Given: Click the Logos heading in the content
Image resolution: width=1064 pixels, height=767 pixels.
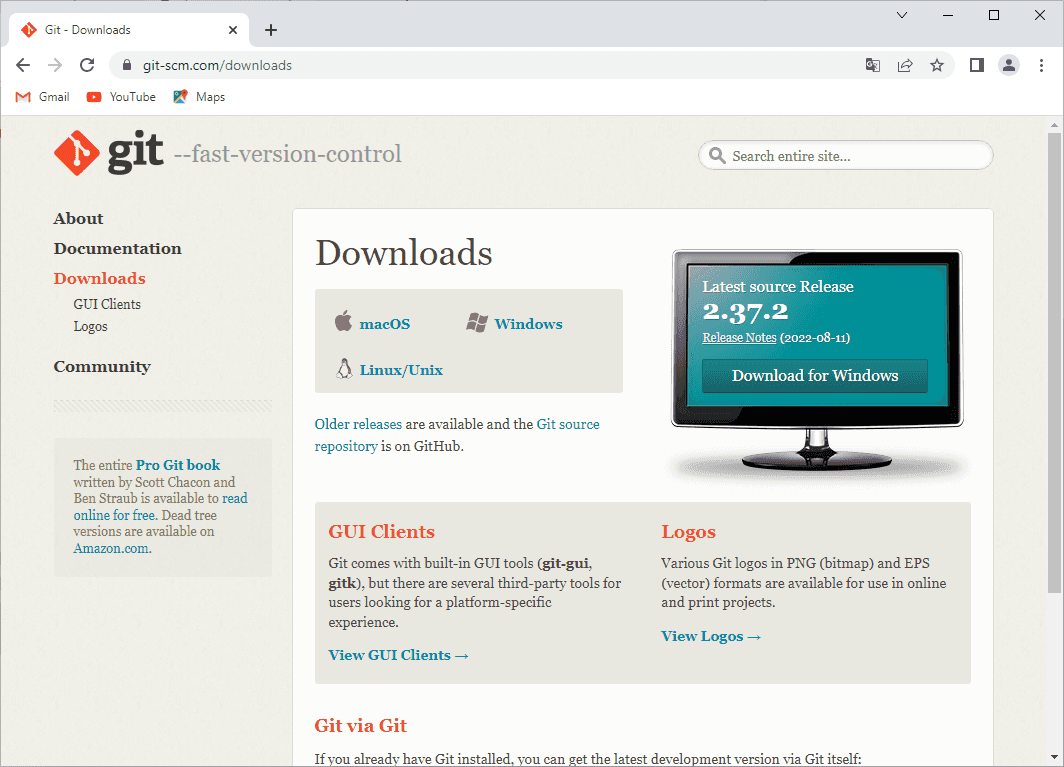Looking at the screenshot, I should coord(688,532).
